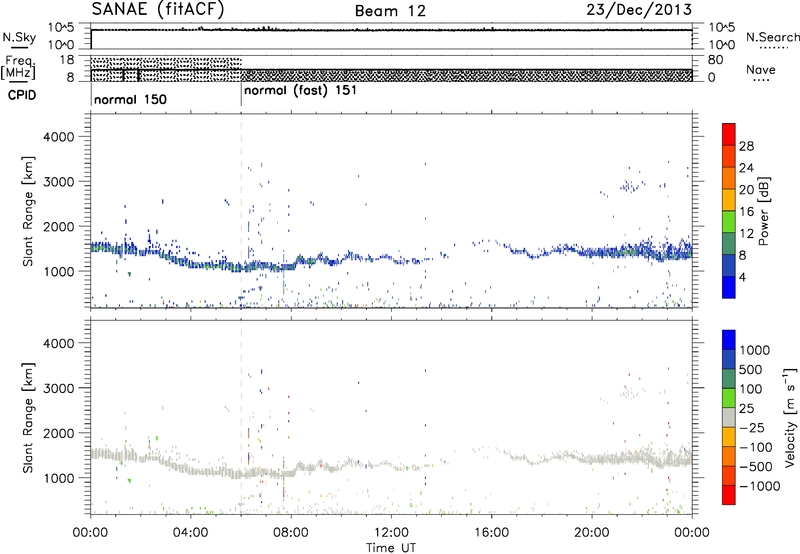Click the 'N.Sky' legend label
Screen dimensions: 800x554
click(19, 37)
